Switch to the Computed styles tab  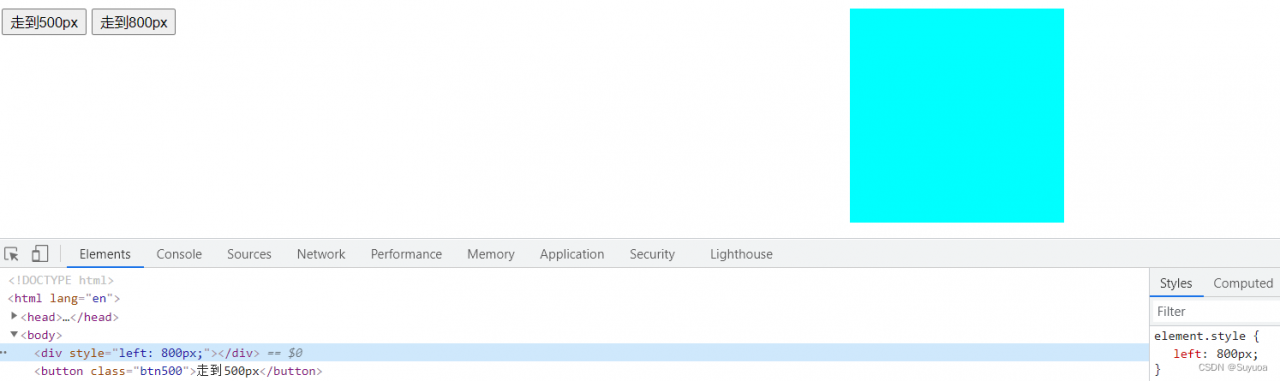click(x=1243, y=283)
